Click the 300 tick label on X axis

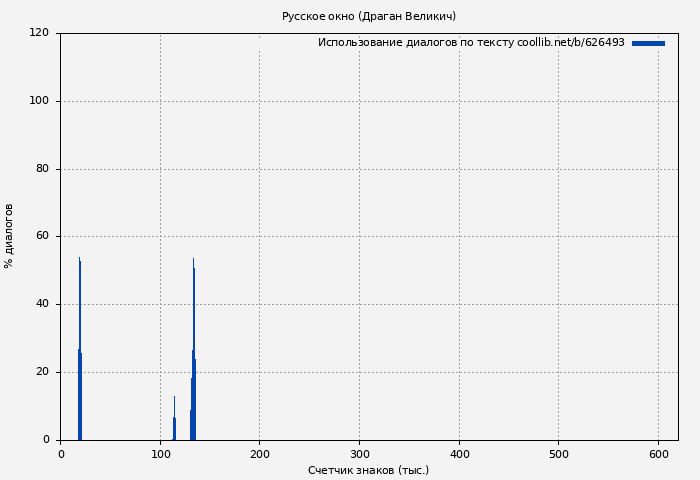click(359, 454)
